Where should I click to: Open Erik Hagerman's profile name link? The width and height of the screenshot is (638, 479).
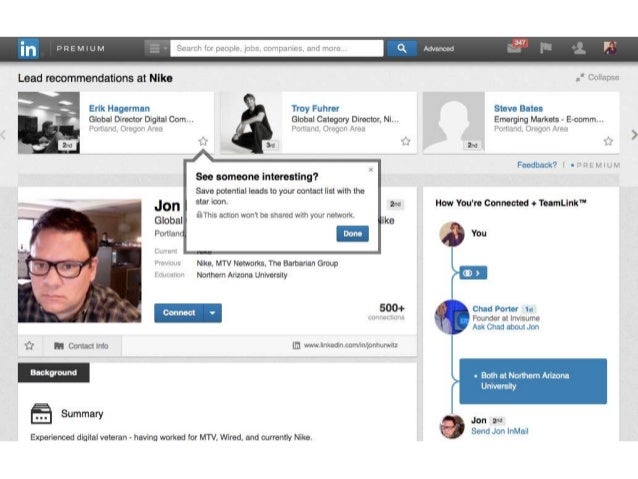(x=119, y=109)
